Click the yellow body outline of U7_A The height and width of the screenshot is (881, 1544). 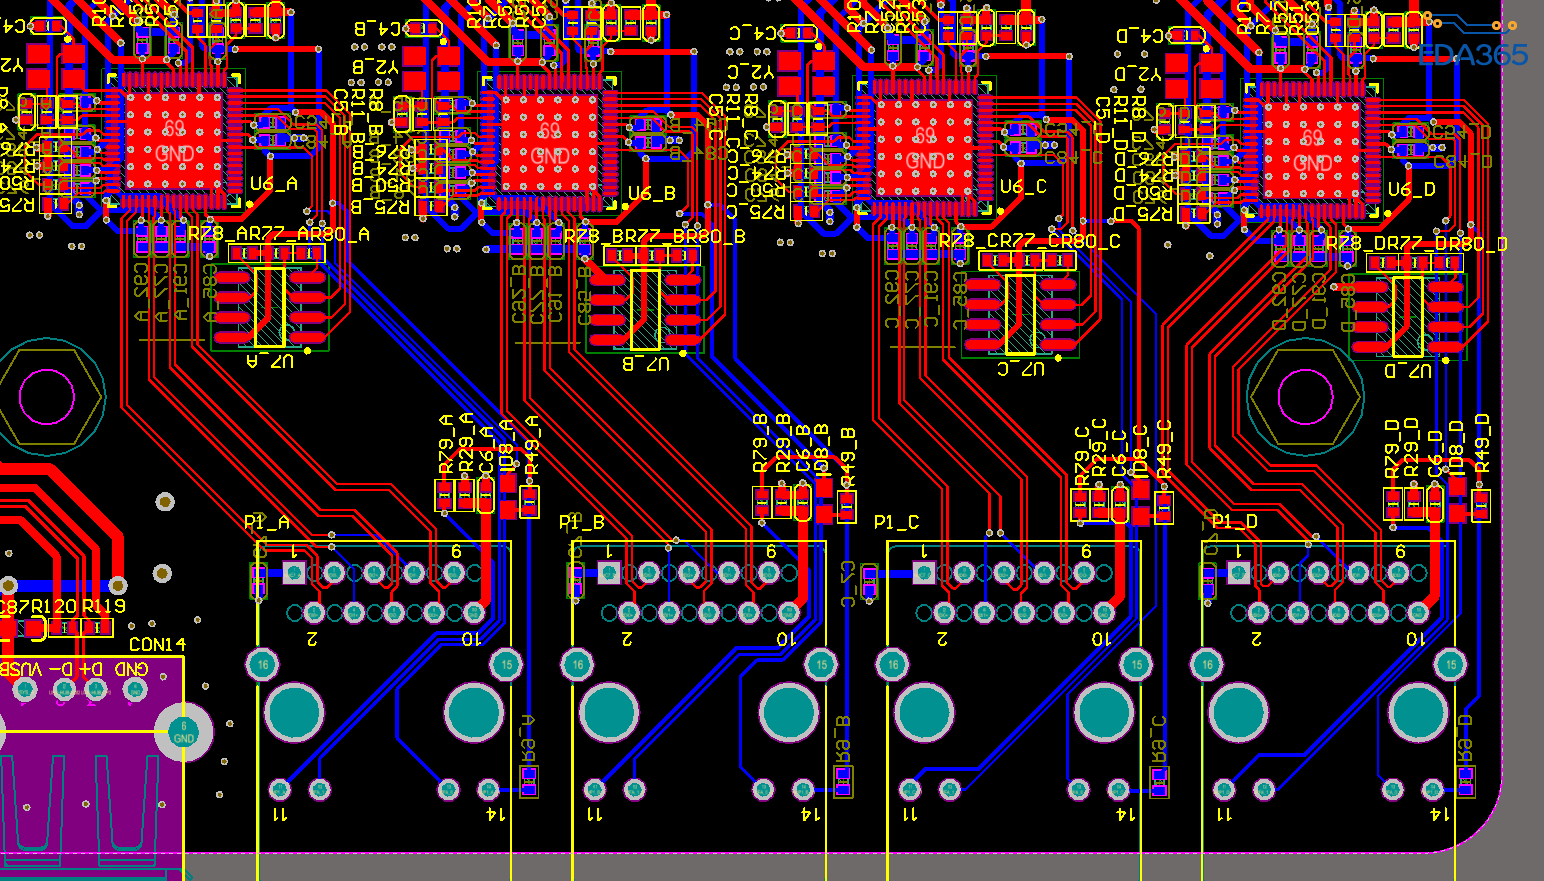point(270,307)
